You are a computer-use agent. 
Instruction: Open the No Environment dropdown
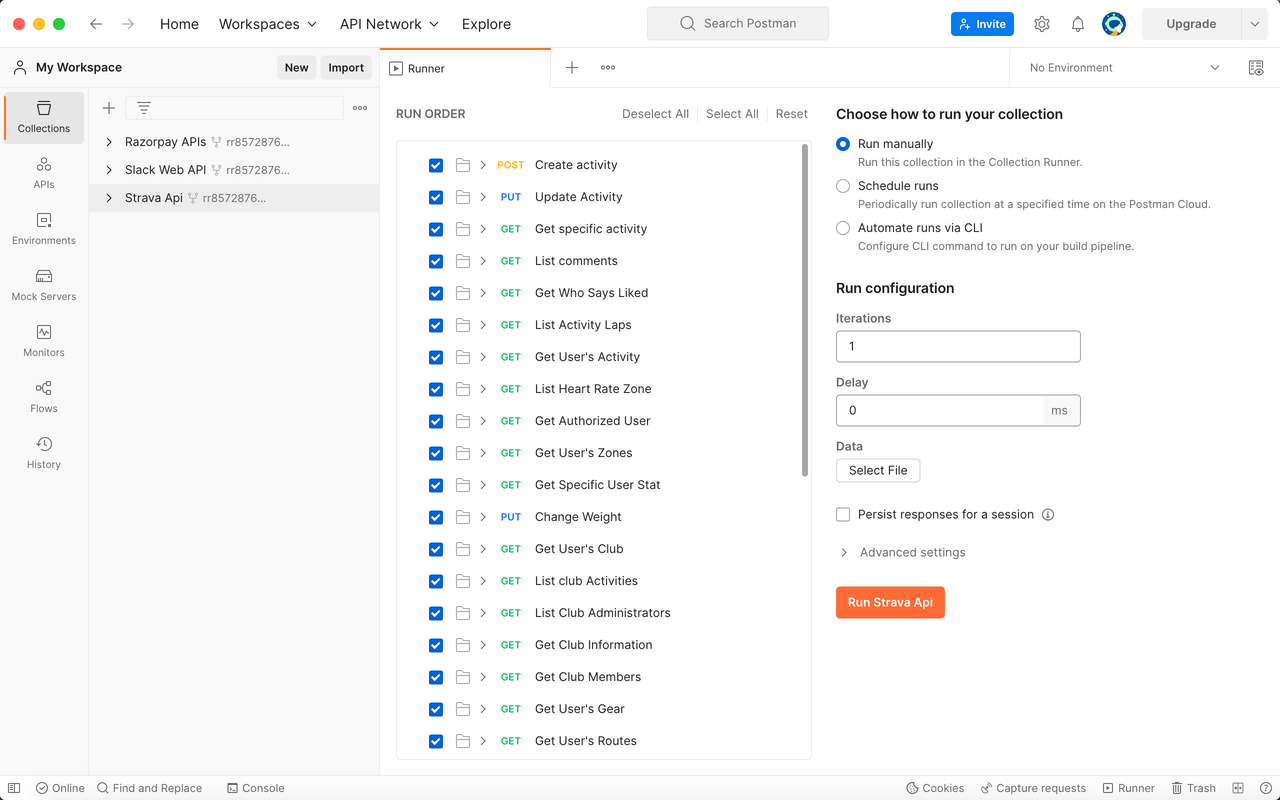coord(1124,68)
